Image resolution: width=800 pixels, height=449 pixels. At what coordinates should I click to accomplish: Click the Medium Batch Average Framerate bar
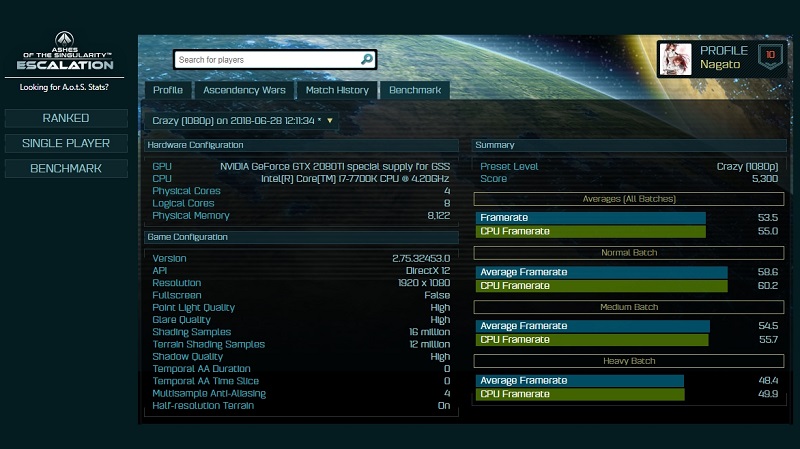pyautogui.click(x=593, y=326)
